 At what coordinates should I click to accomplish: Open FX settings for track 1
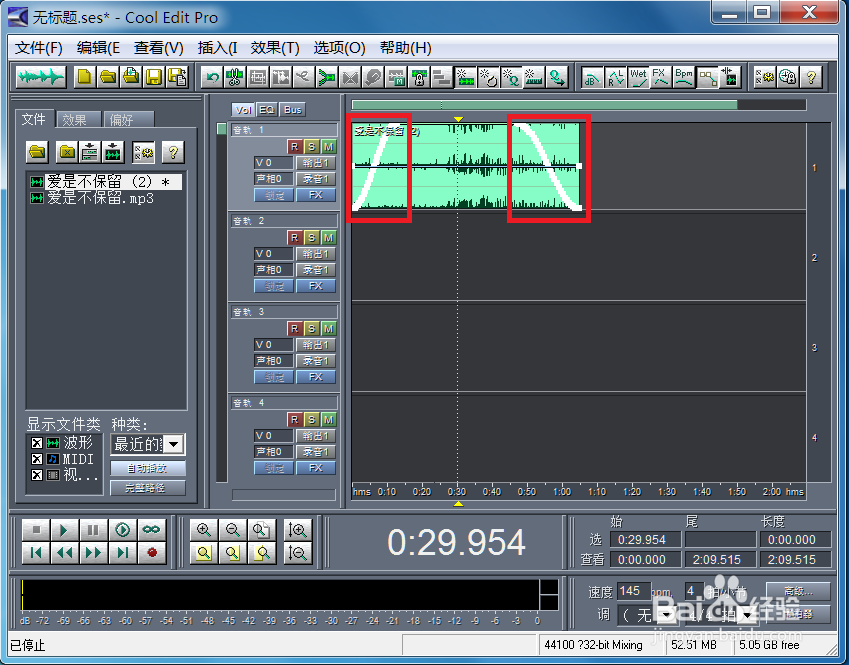[x=316, y=195]
